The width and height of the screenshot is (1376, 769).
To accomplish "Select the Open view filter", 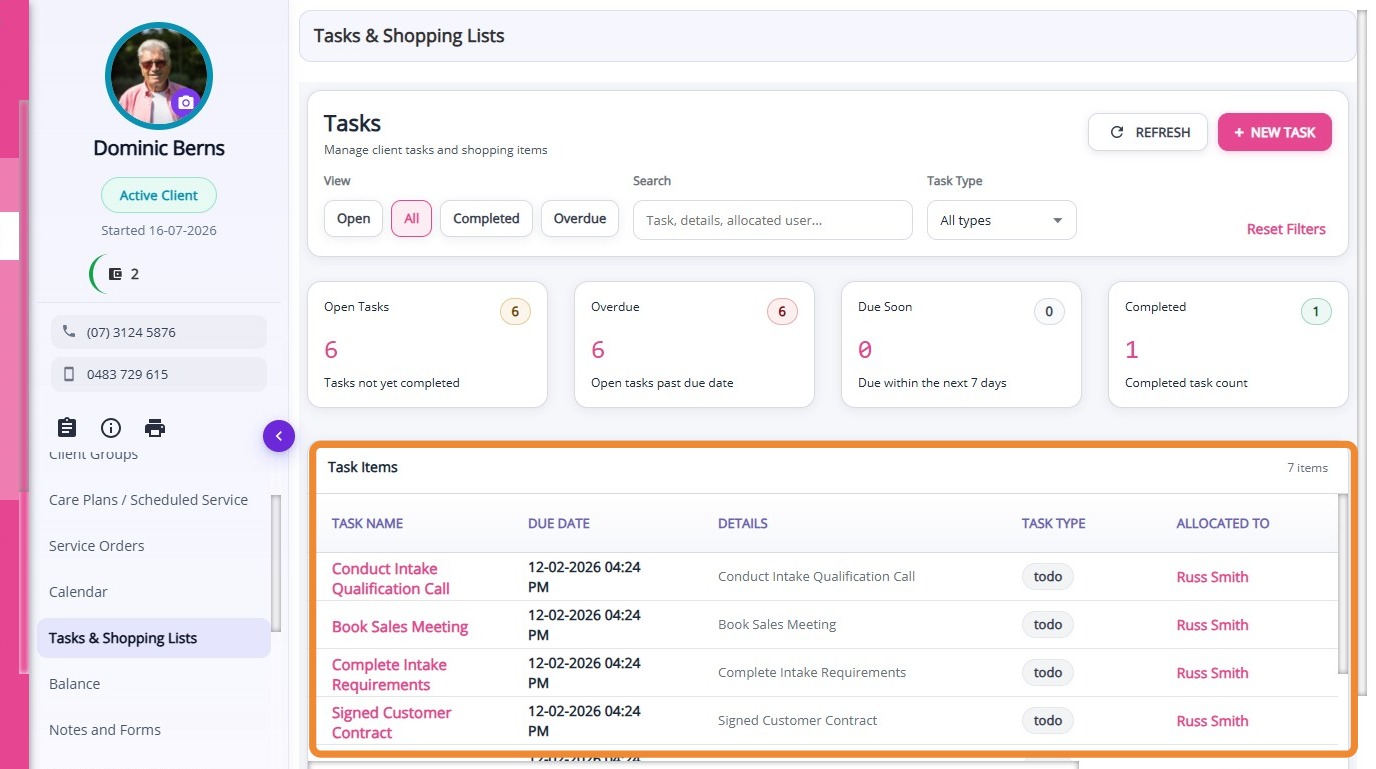I will tap(353, 219).
